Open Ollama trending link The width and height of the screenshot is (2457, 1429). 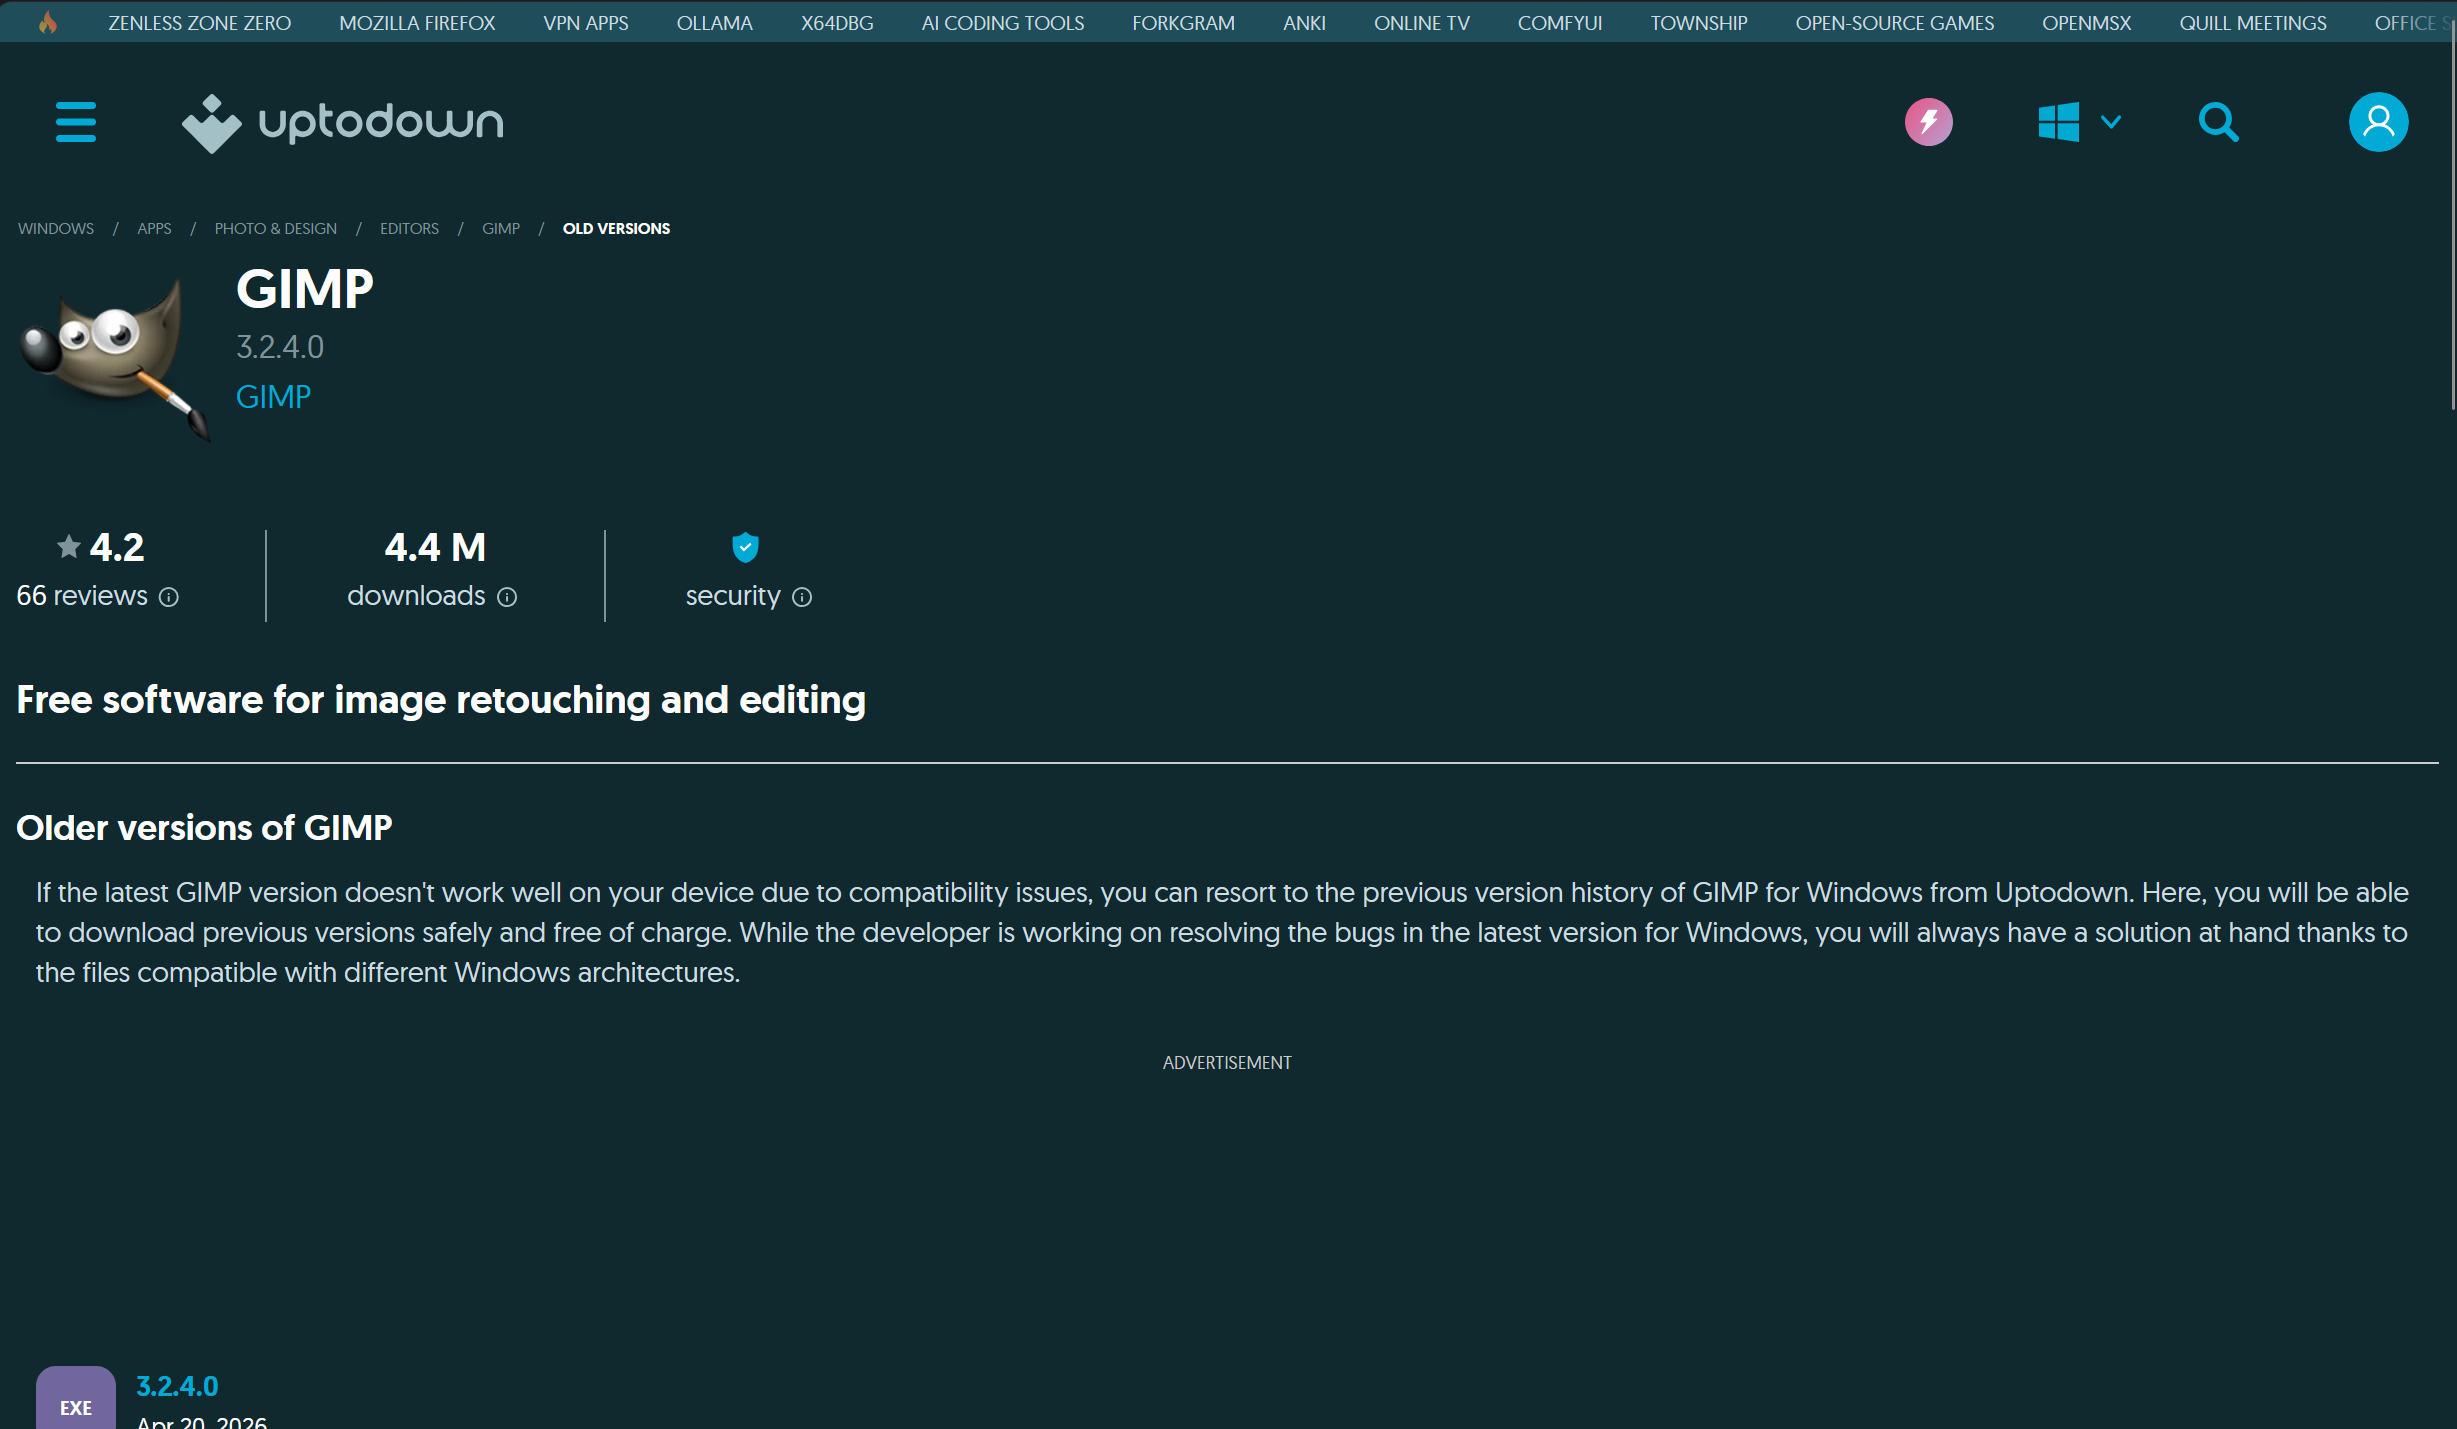click(x=714, y=23)
